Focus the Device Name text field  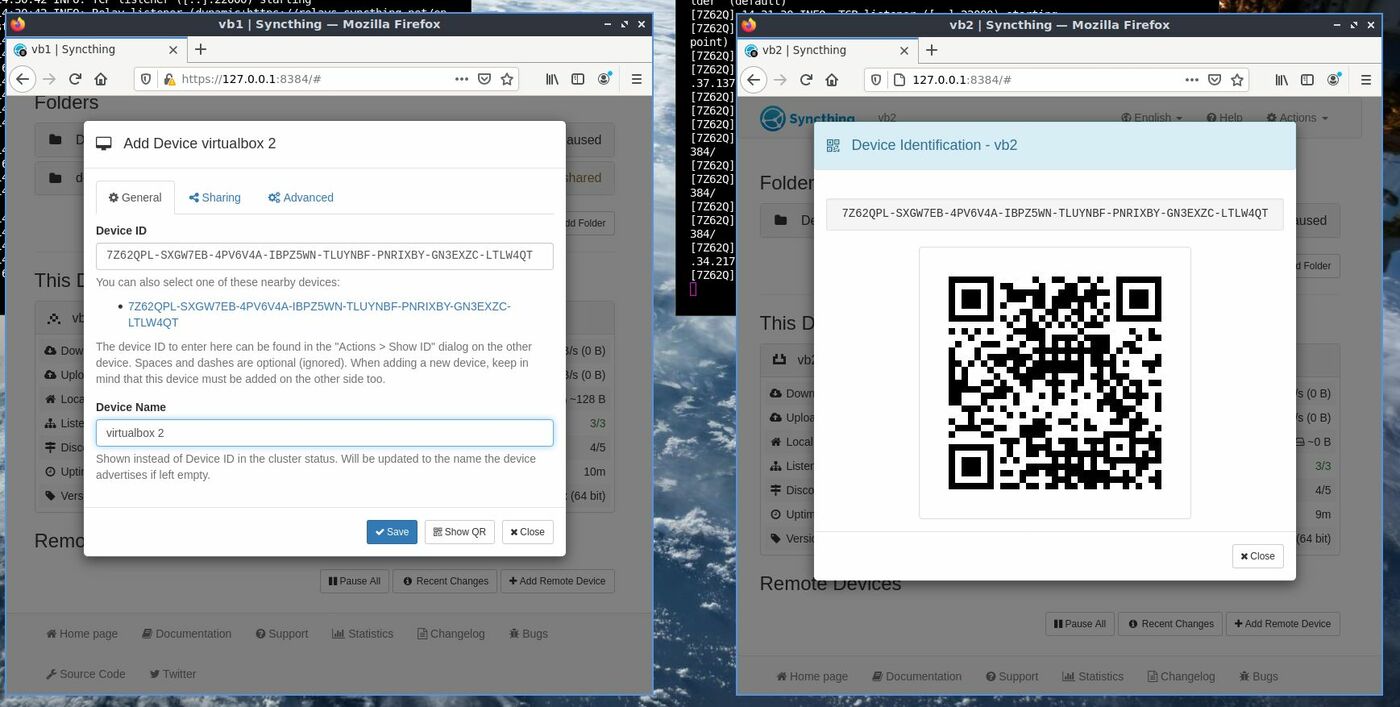(324, 433)
